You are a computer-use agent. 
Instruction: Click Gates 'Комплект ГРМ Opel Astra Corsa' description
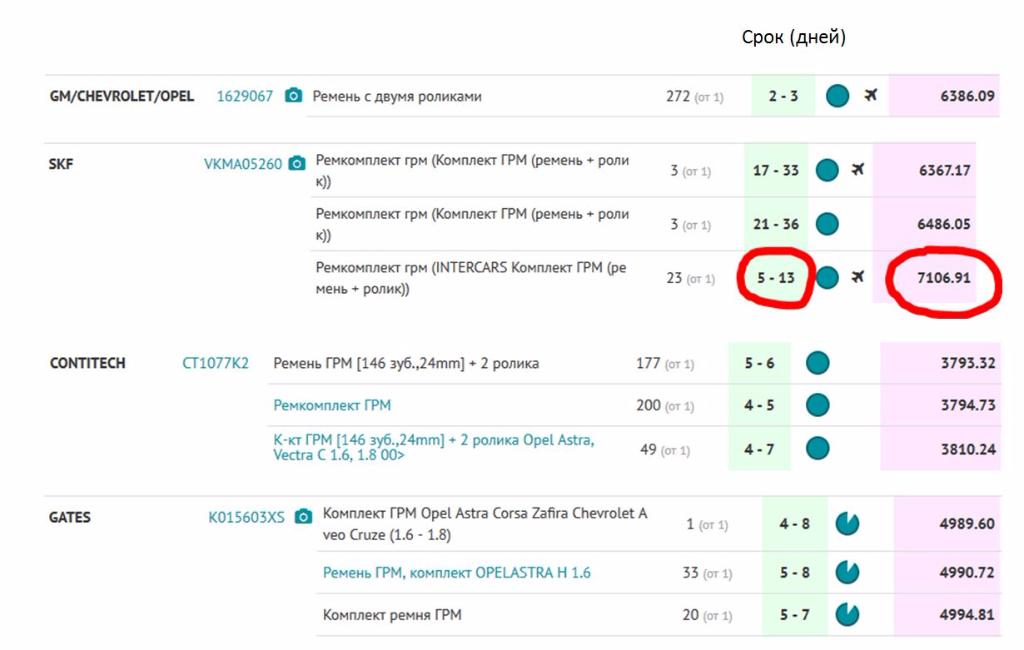click(x=485, y=524)
